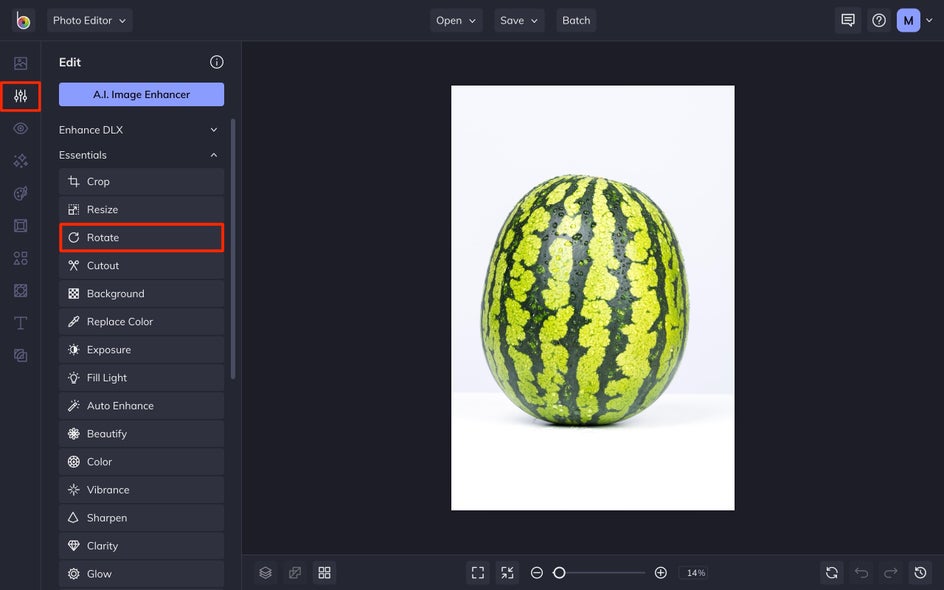Screen dimensions: 944x590
Task: Open the Image Manager sidebar icon
Action: click(20, 63)
